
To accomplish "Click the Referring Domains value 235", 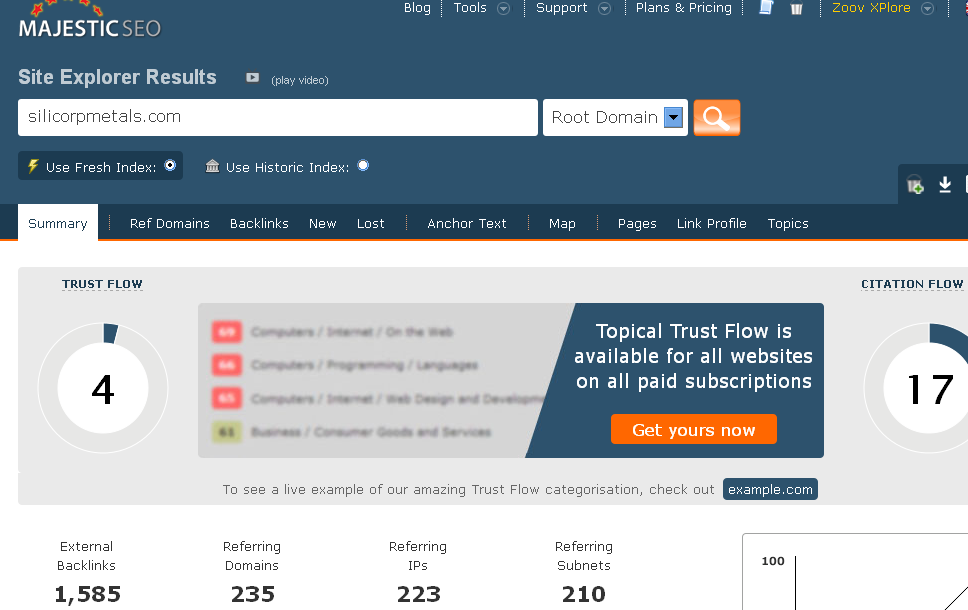I will pos(252,594).
